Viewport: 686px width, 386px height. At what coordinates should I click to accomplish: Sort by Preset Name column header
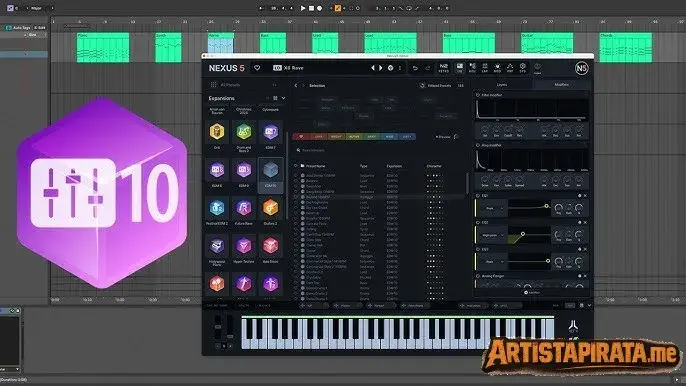(x=315, y=166)
